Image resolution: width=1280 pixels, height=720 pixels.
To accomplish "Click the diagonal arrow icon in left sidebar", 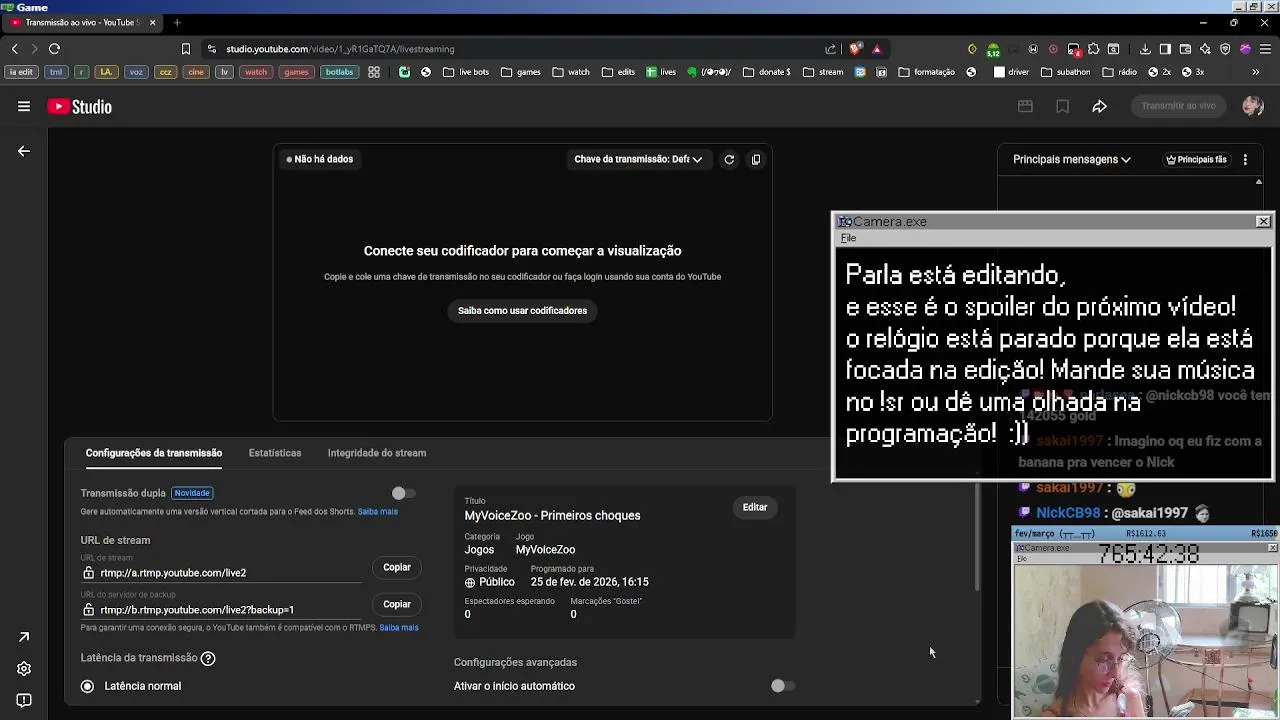I will [x=24, y=637].
